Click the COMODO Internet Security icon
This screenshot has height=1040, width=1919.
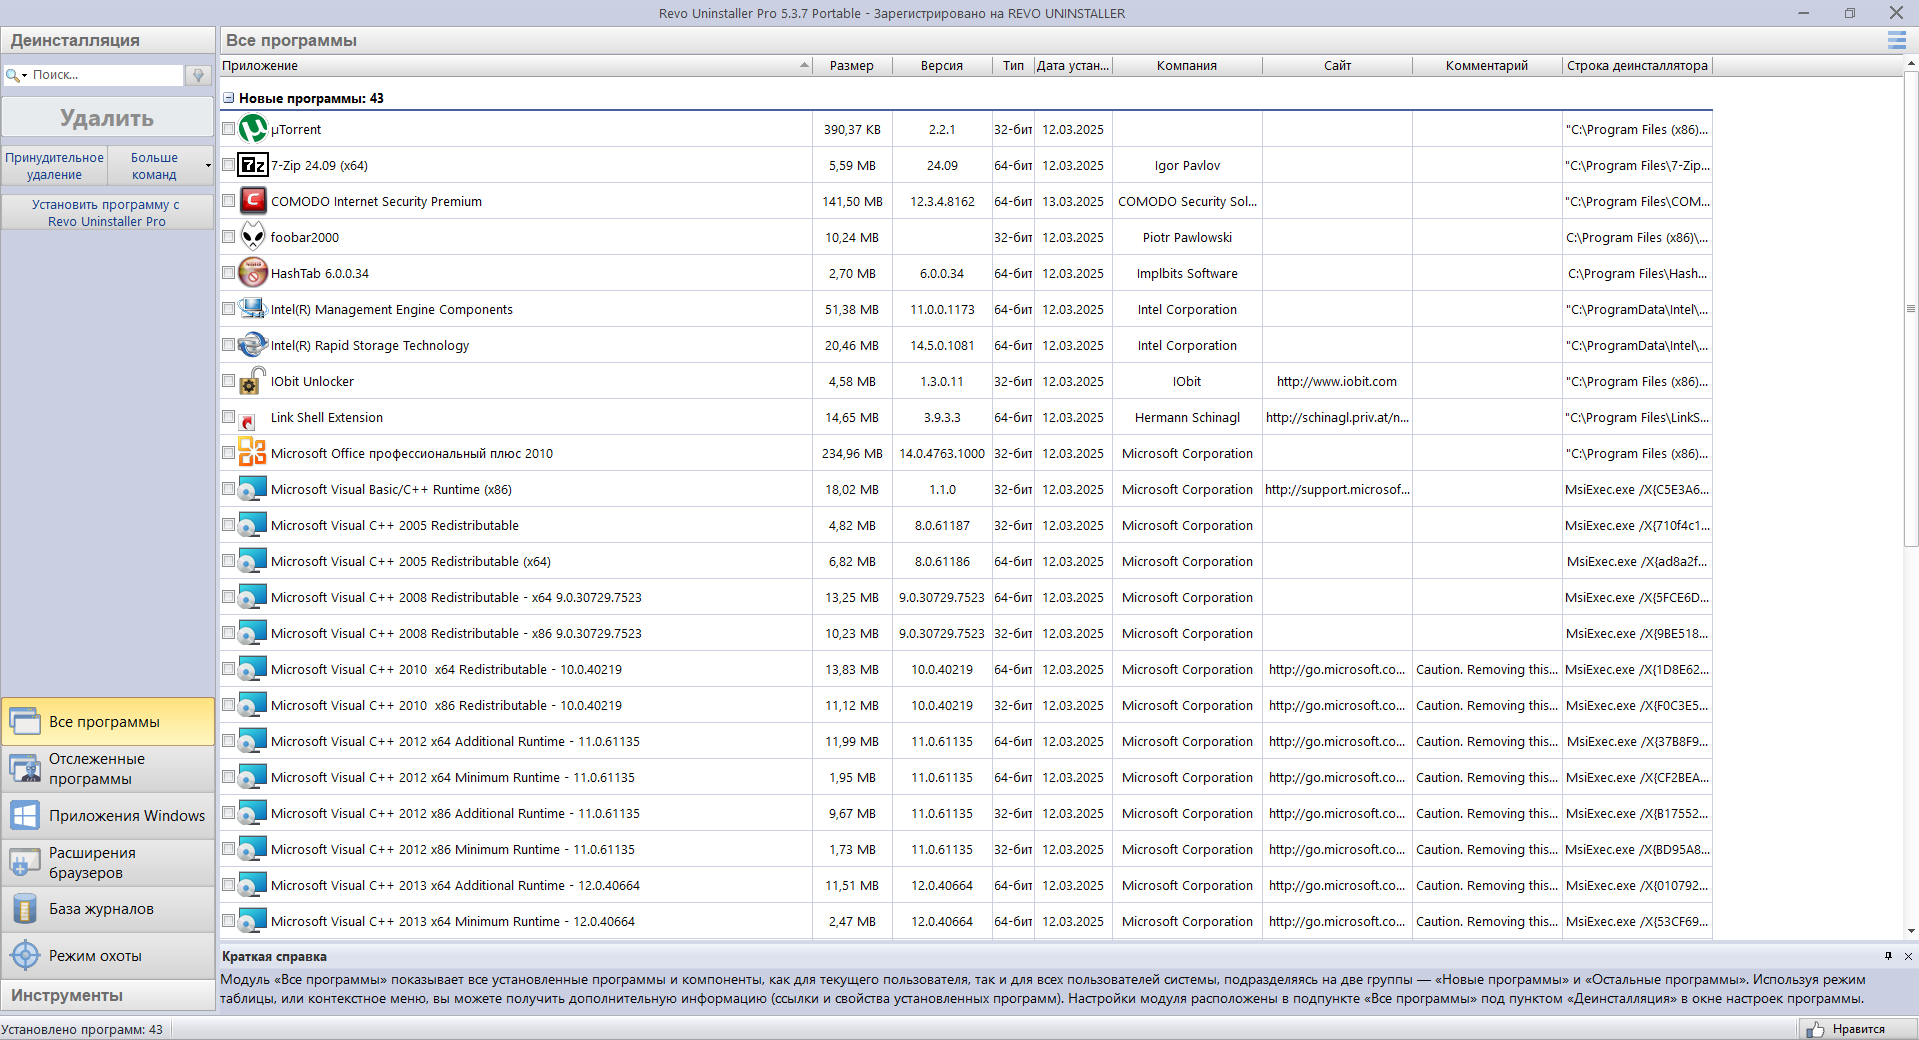point(253,201)
